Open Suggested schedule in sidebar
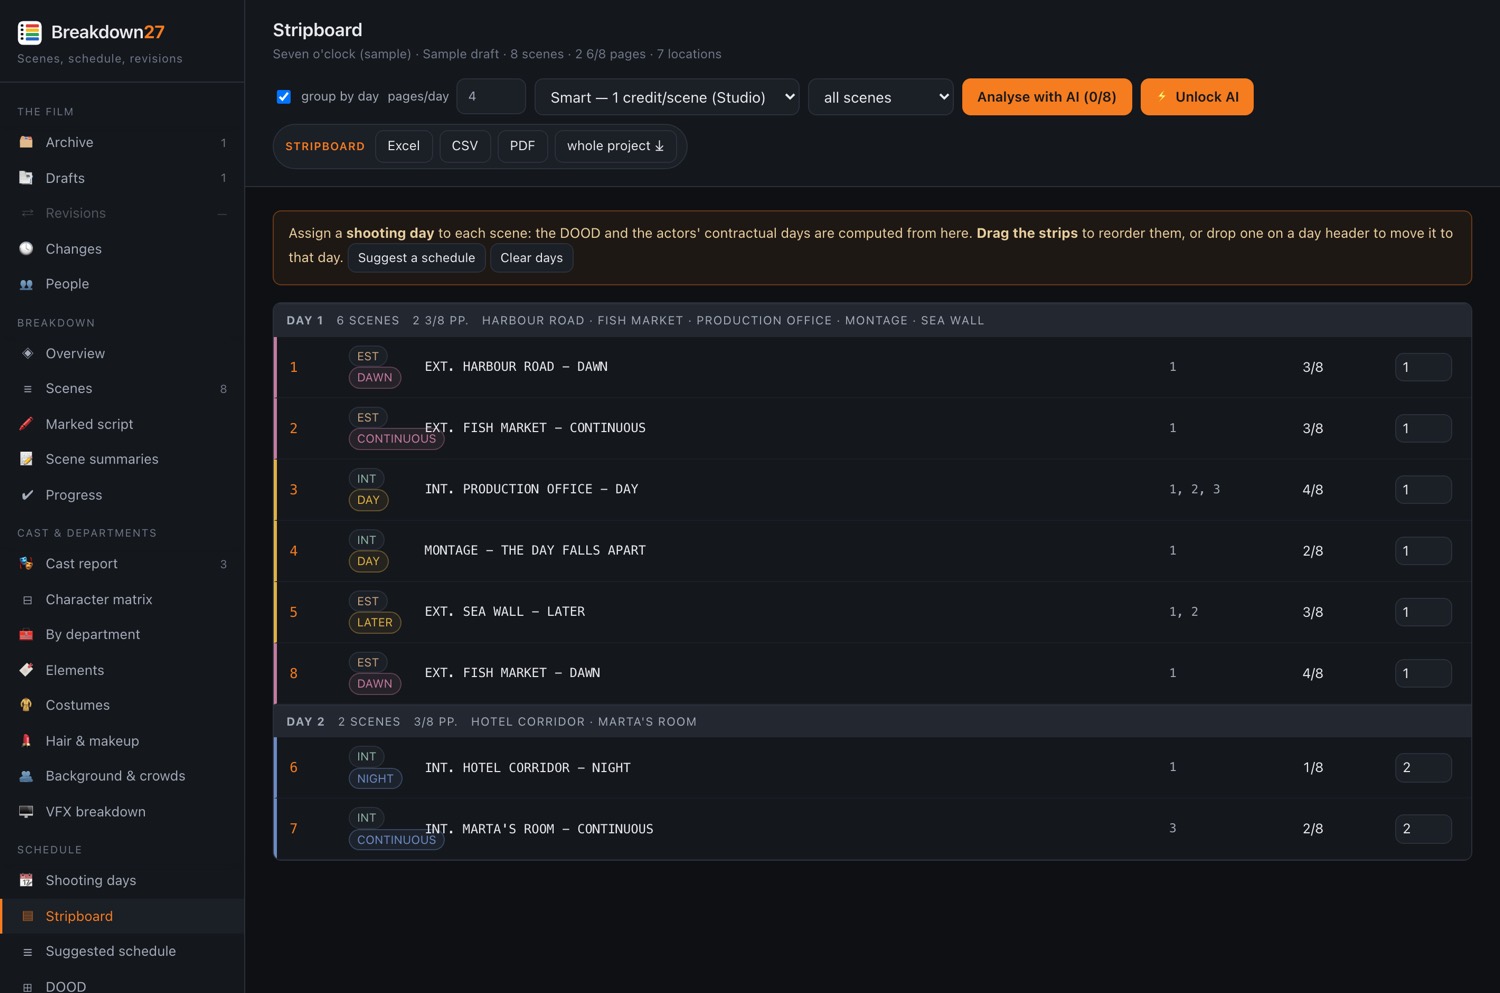 pos(122,952)
